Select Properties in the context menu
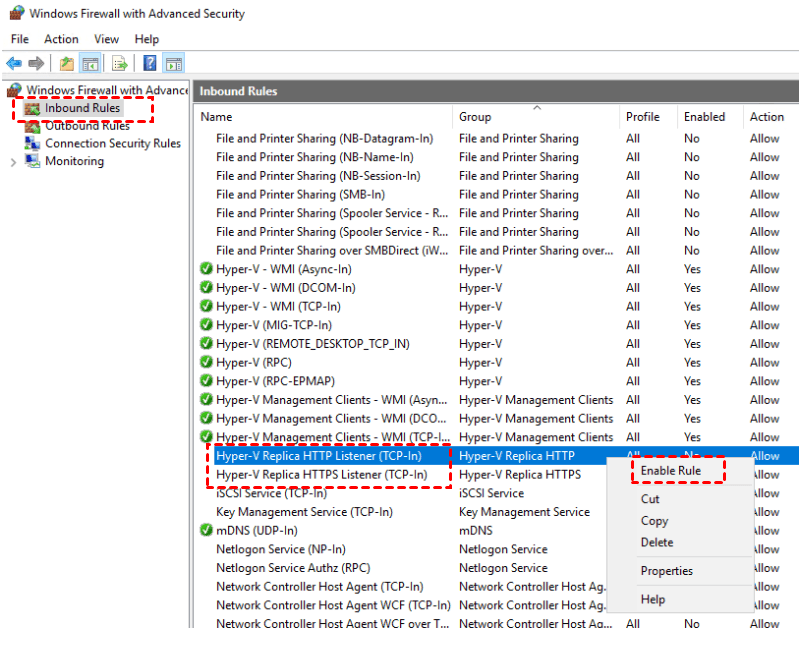Screen dimensions: 799x655 point(666,571)
